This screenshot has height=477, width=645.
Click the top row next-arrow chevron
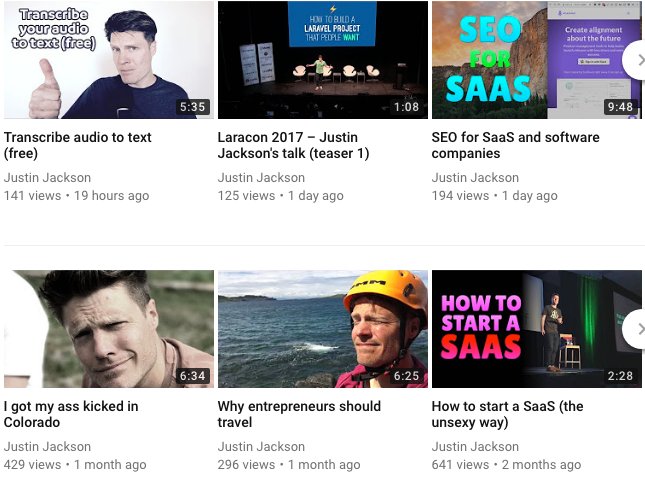636,60
